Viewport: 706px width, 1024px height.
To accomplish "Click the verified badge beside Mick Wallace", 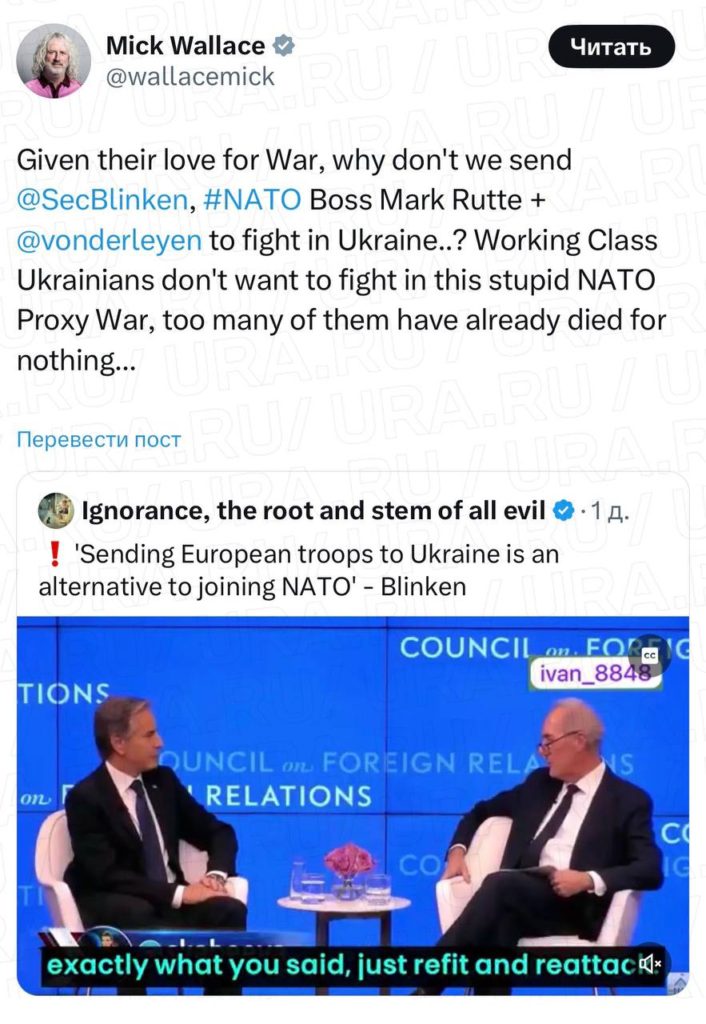I will click(x=284, y=46).
